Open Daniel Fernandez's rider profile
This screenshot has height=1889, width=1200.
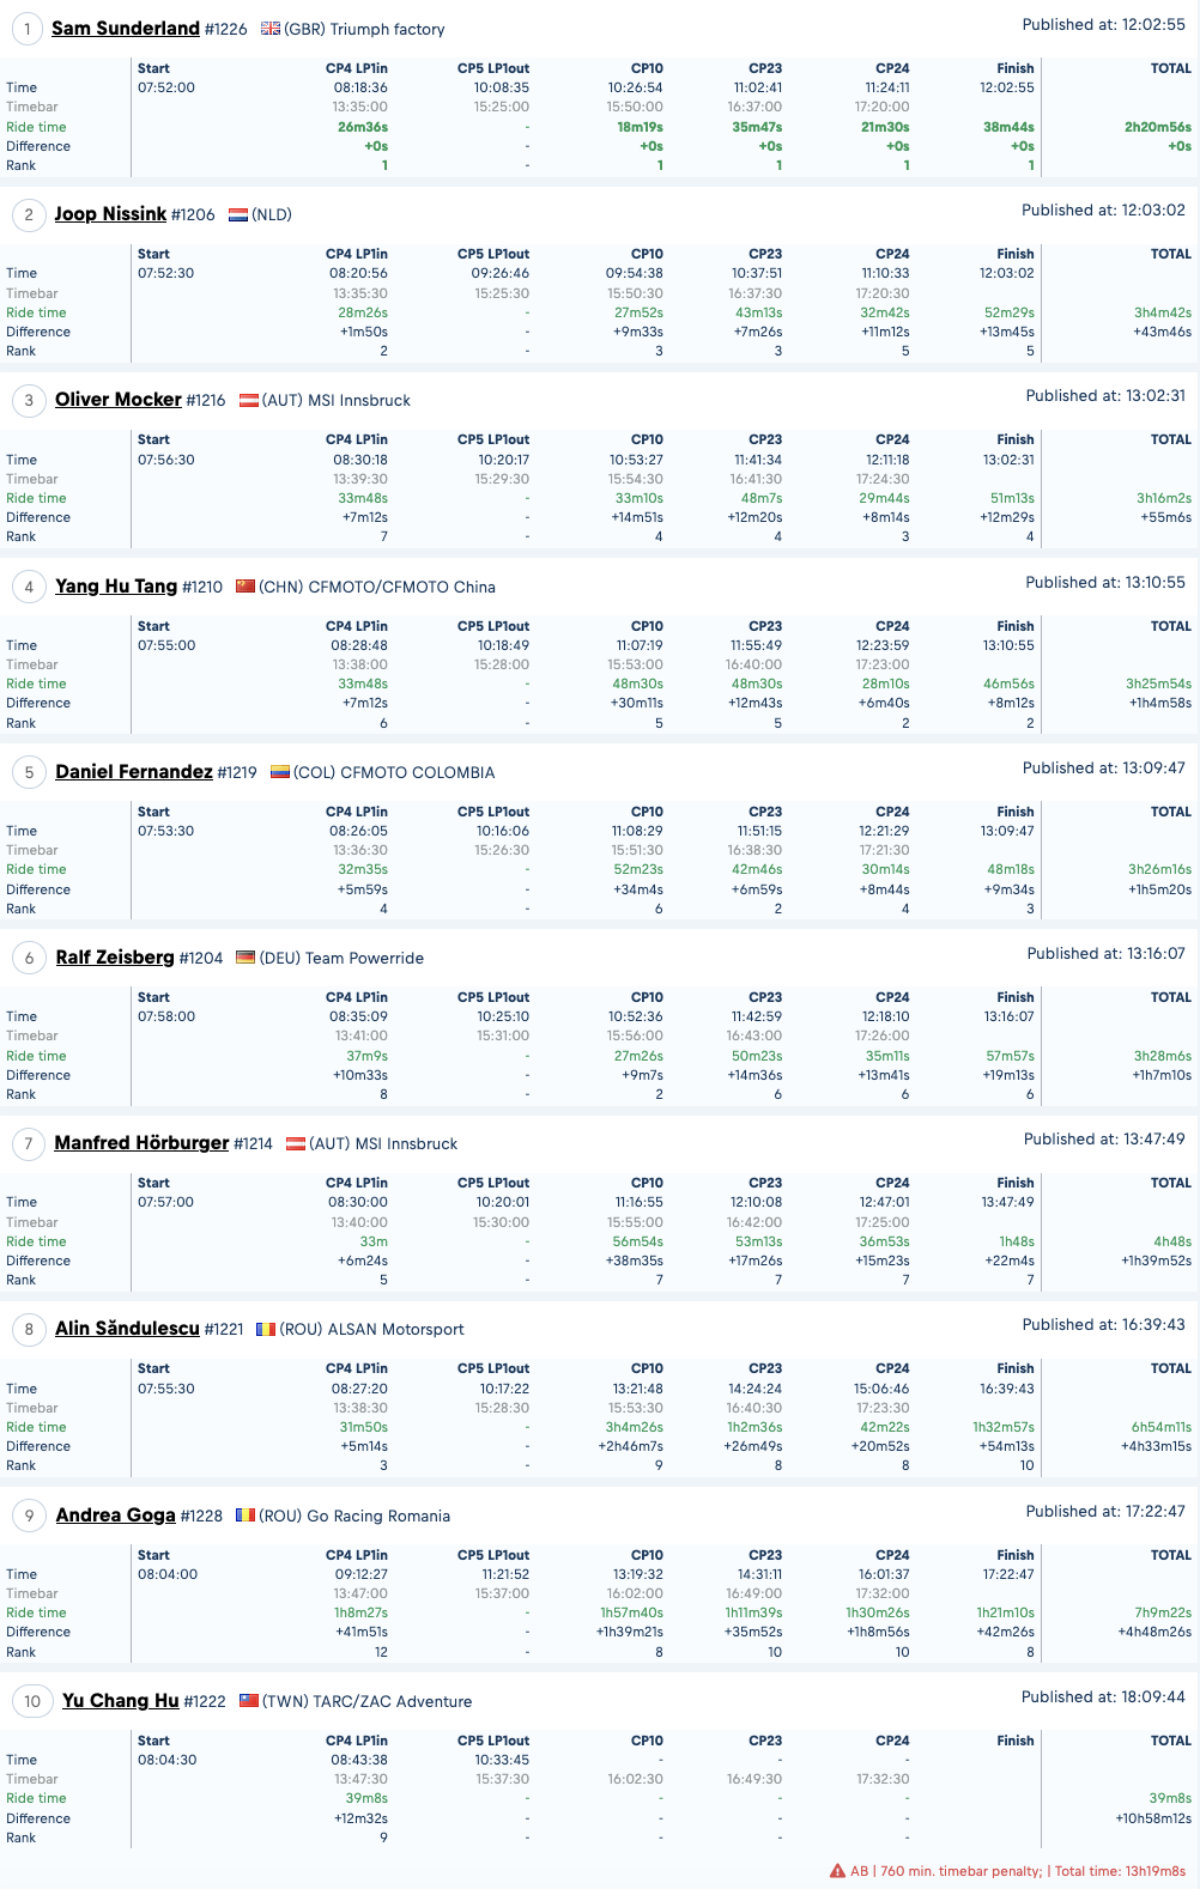tap(134, 772)
